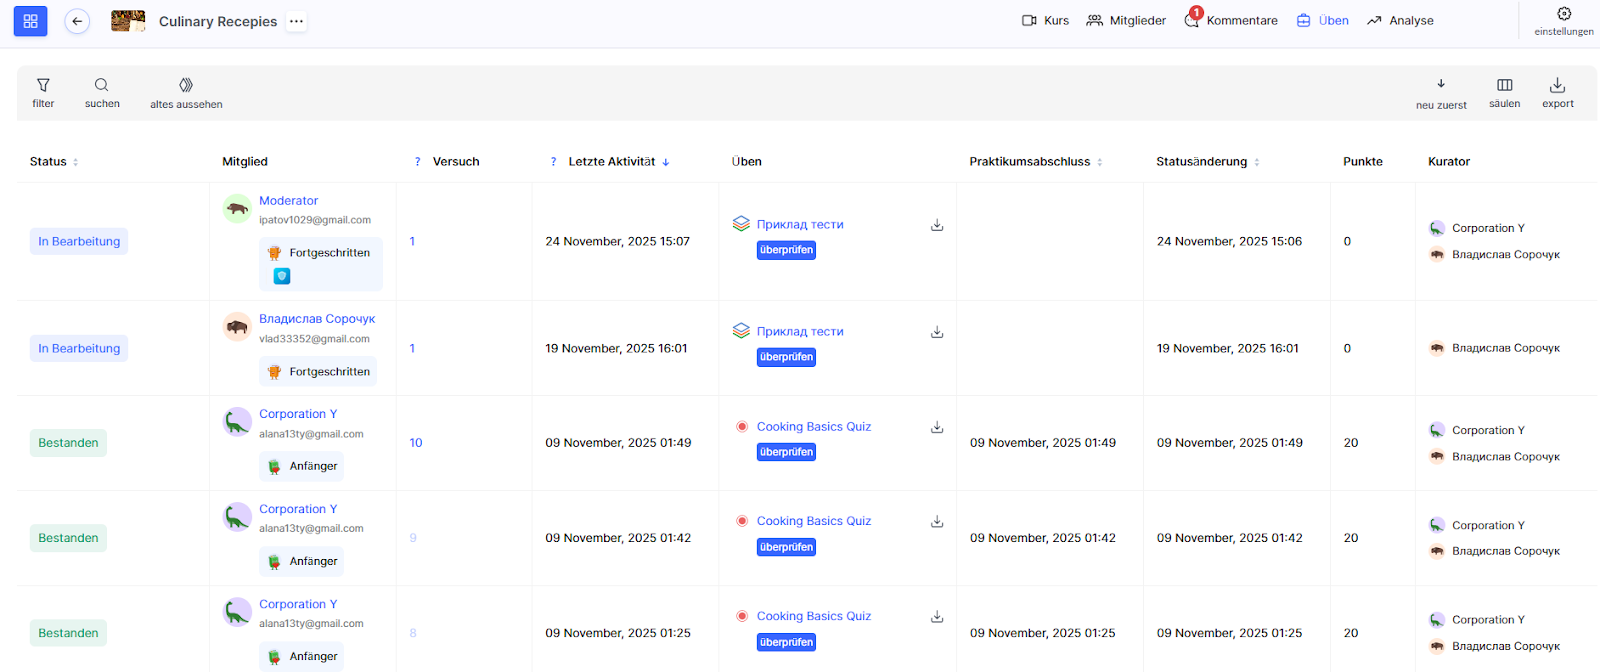Download Moderator's Приклад тести submission
Screen dimensions: 1600x672
click(x=937, y=225)
